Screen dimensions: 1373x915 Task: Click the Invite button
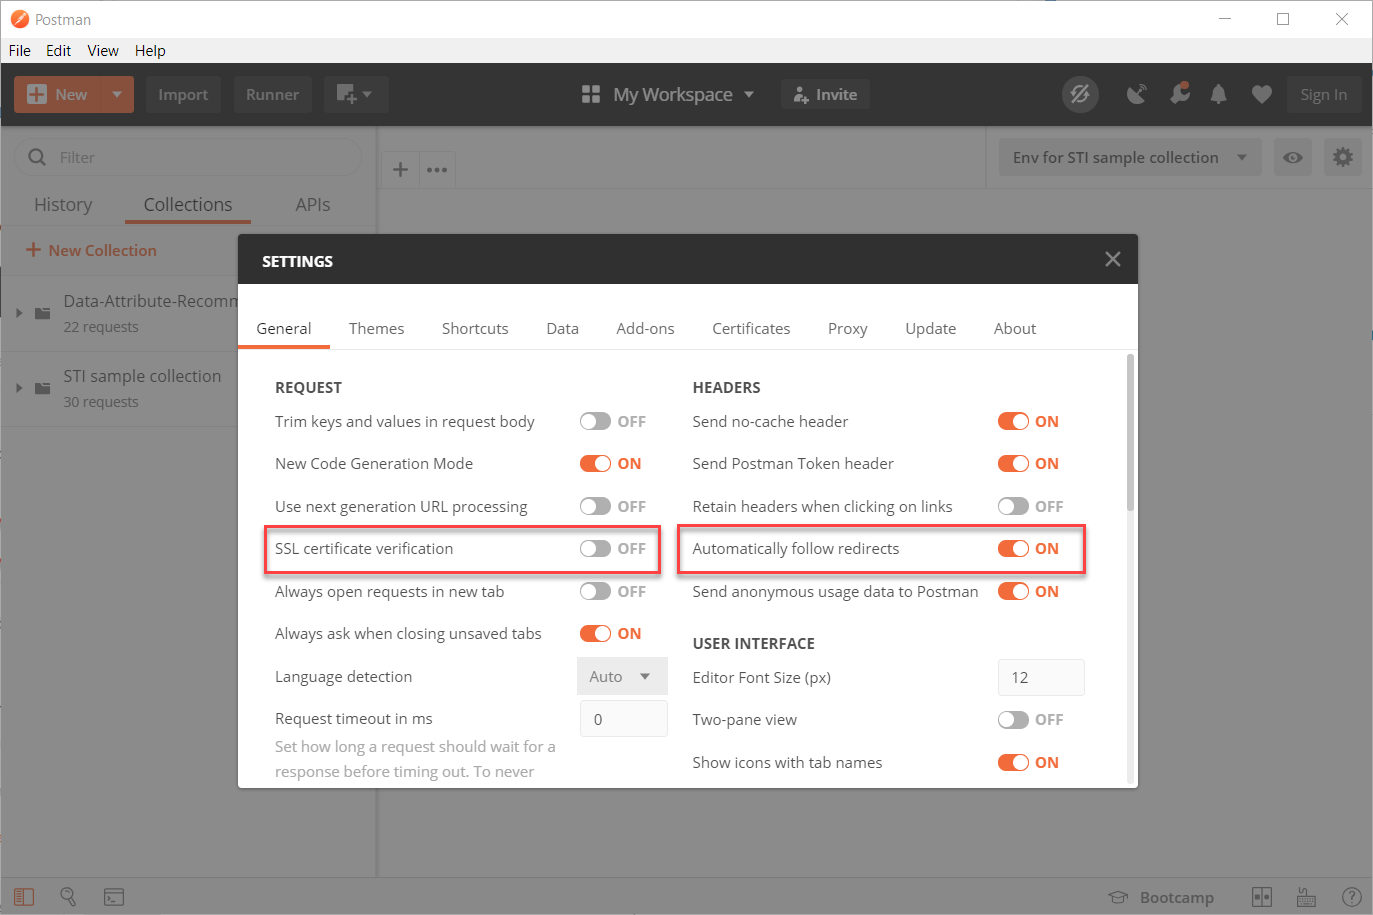(825, 94)
